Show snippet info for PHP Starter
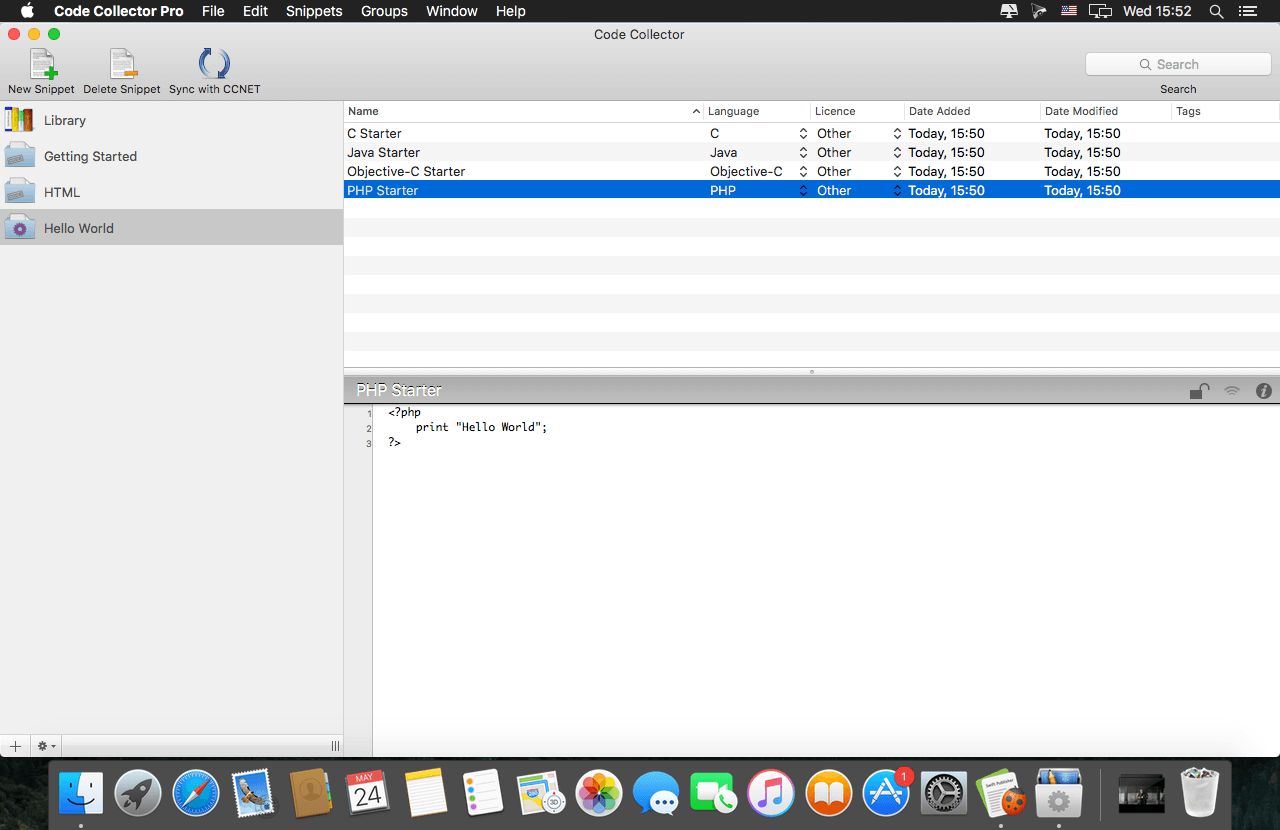Screen dimensions: 1280x830 click(1264, 391)
